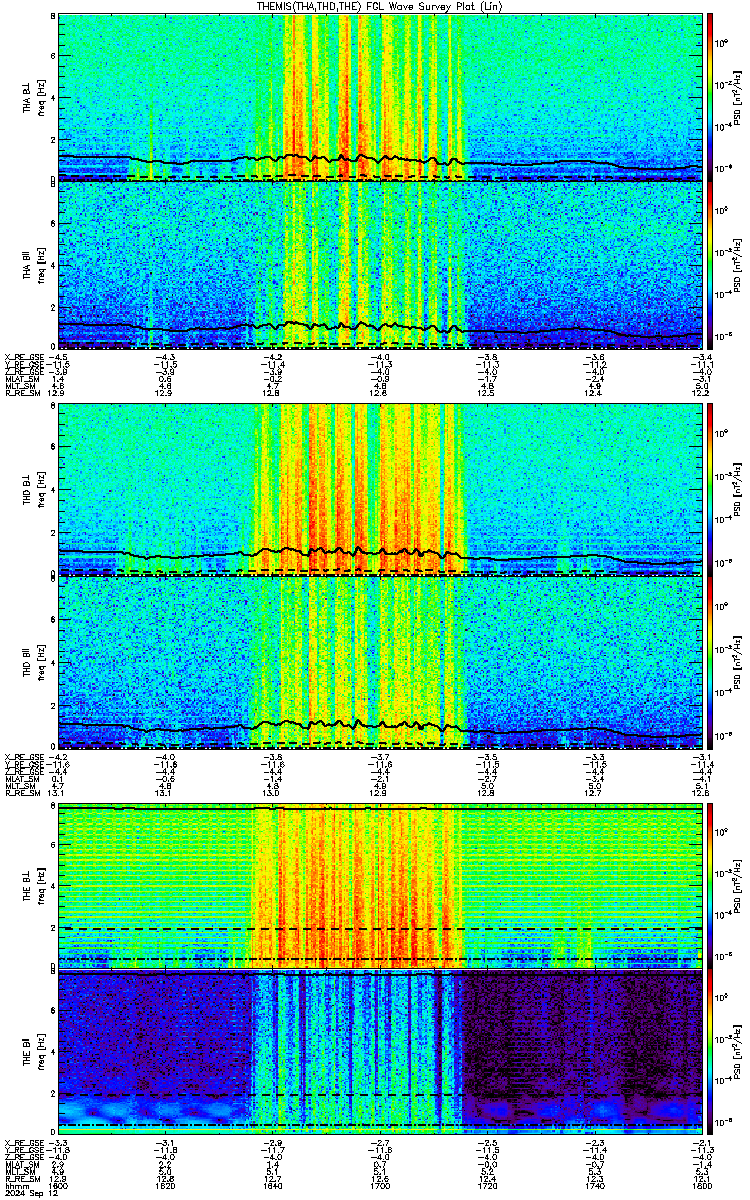Click the color bar beside THE B-perpendicular panel
The width and height of the screenshot is (750, 1200).
(x=710, y=885)
